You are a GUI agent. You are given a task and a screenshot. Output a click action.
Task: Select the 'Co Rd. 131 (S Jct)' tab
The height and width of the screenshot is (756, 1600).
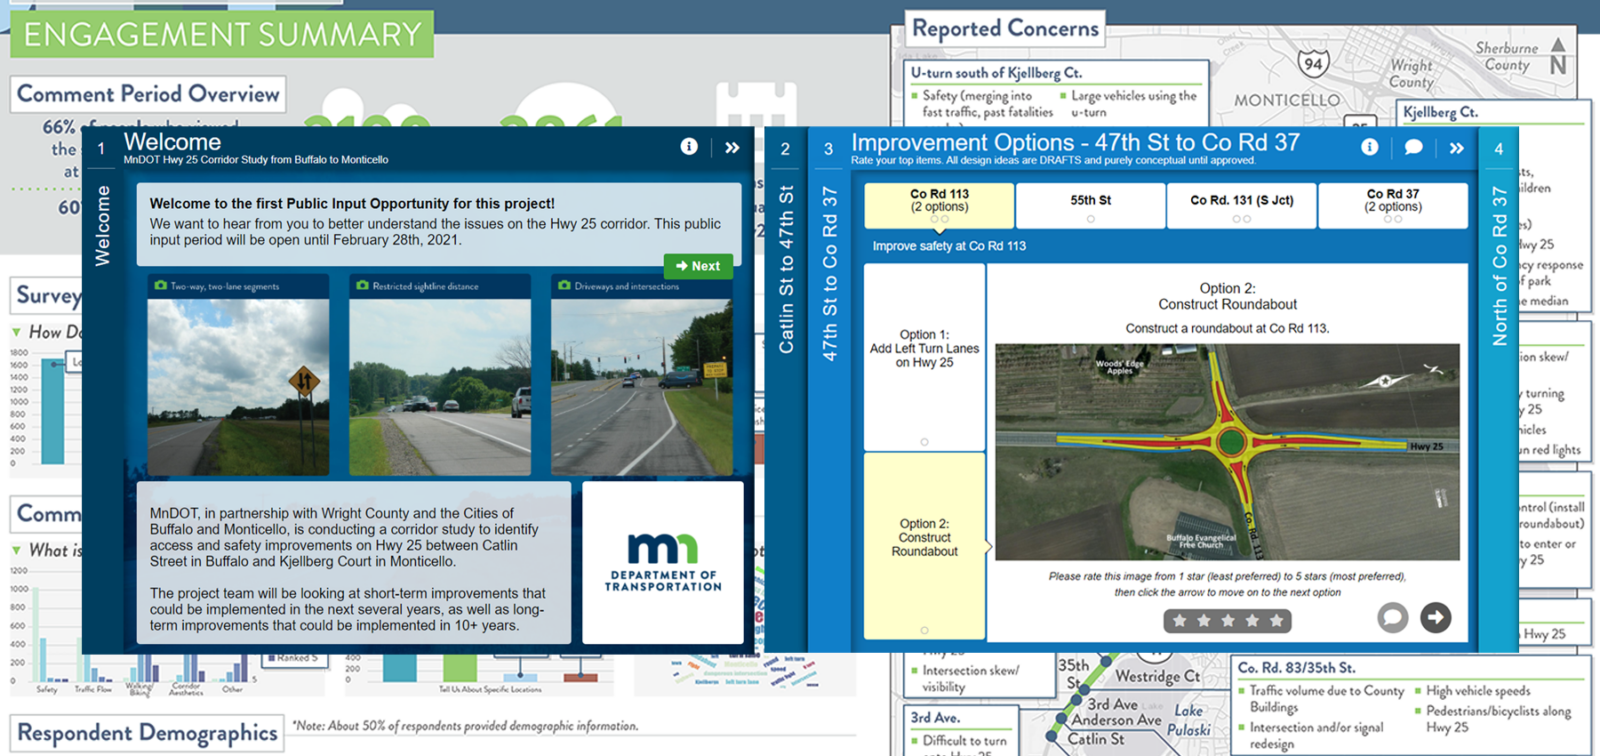pyautogui.click(x=1242, y=205)
